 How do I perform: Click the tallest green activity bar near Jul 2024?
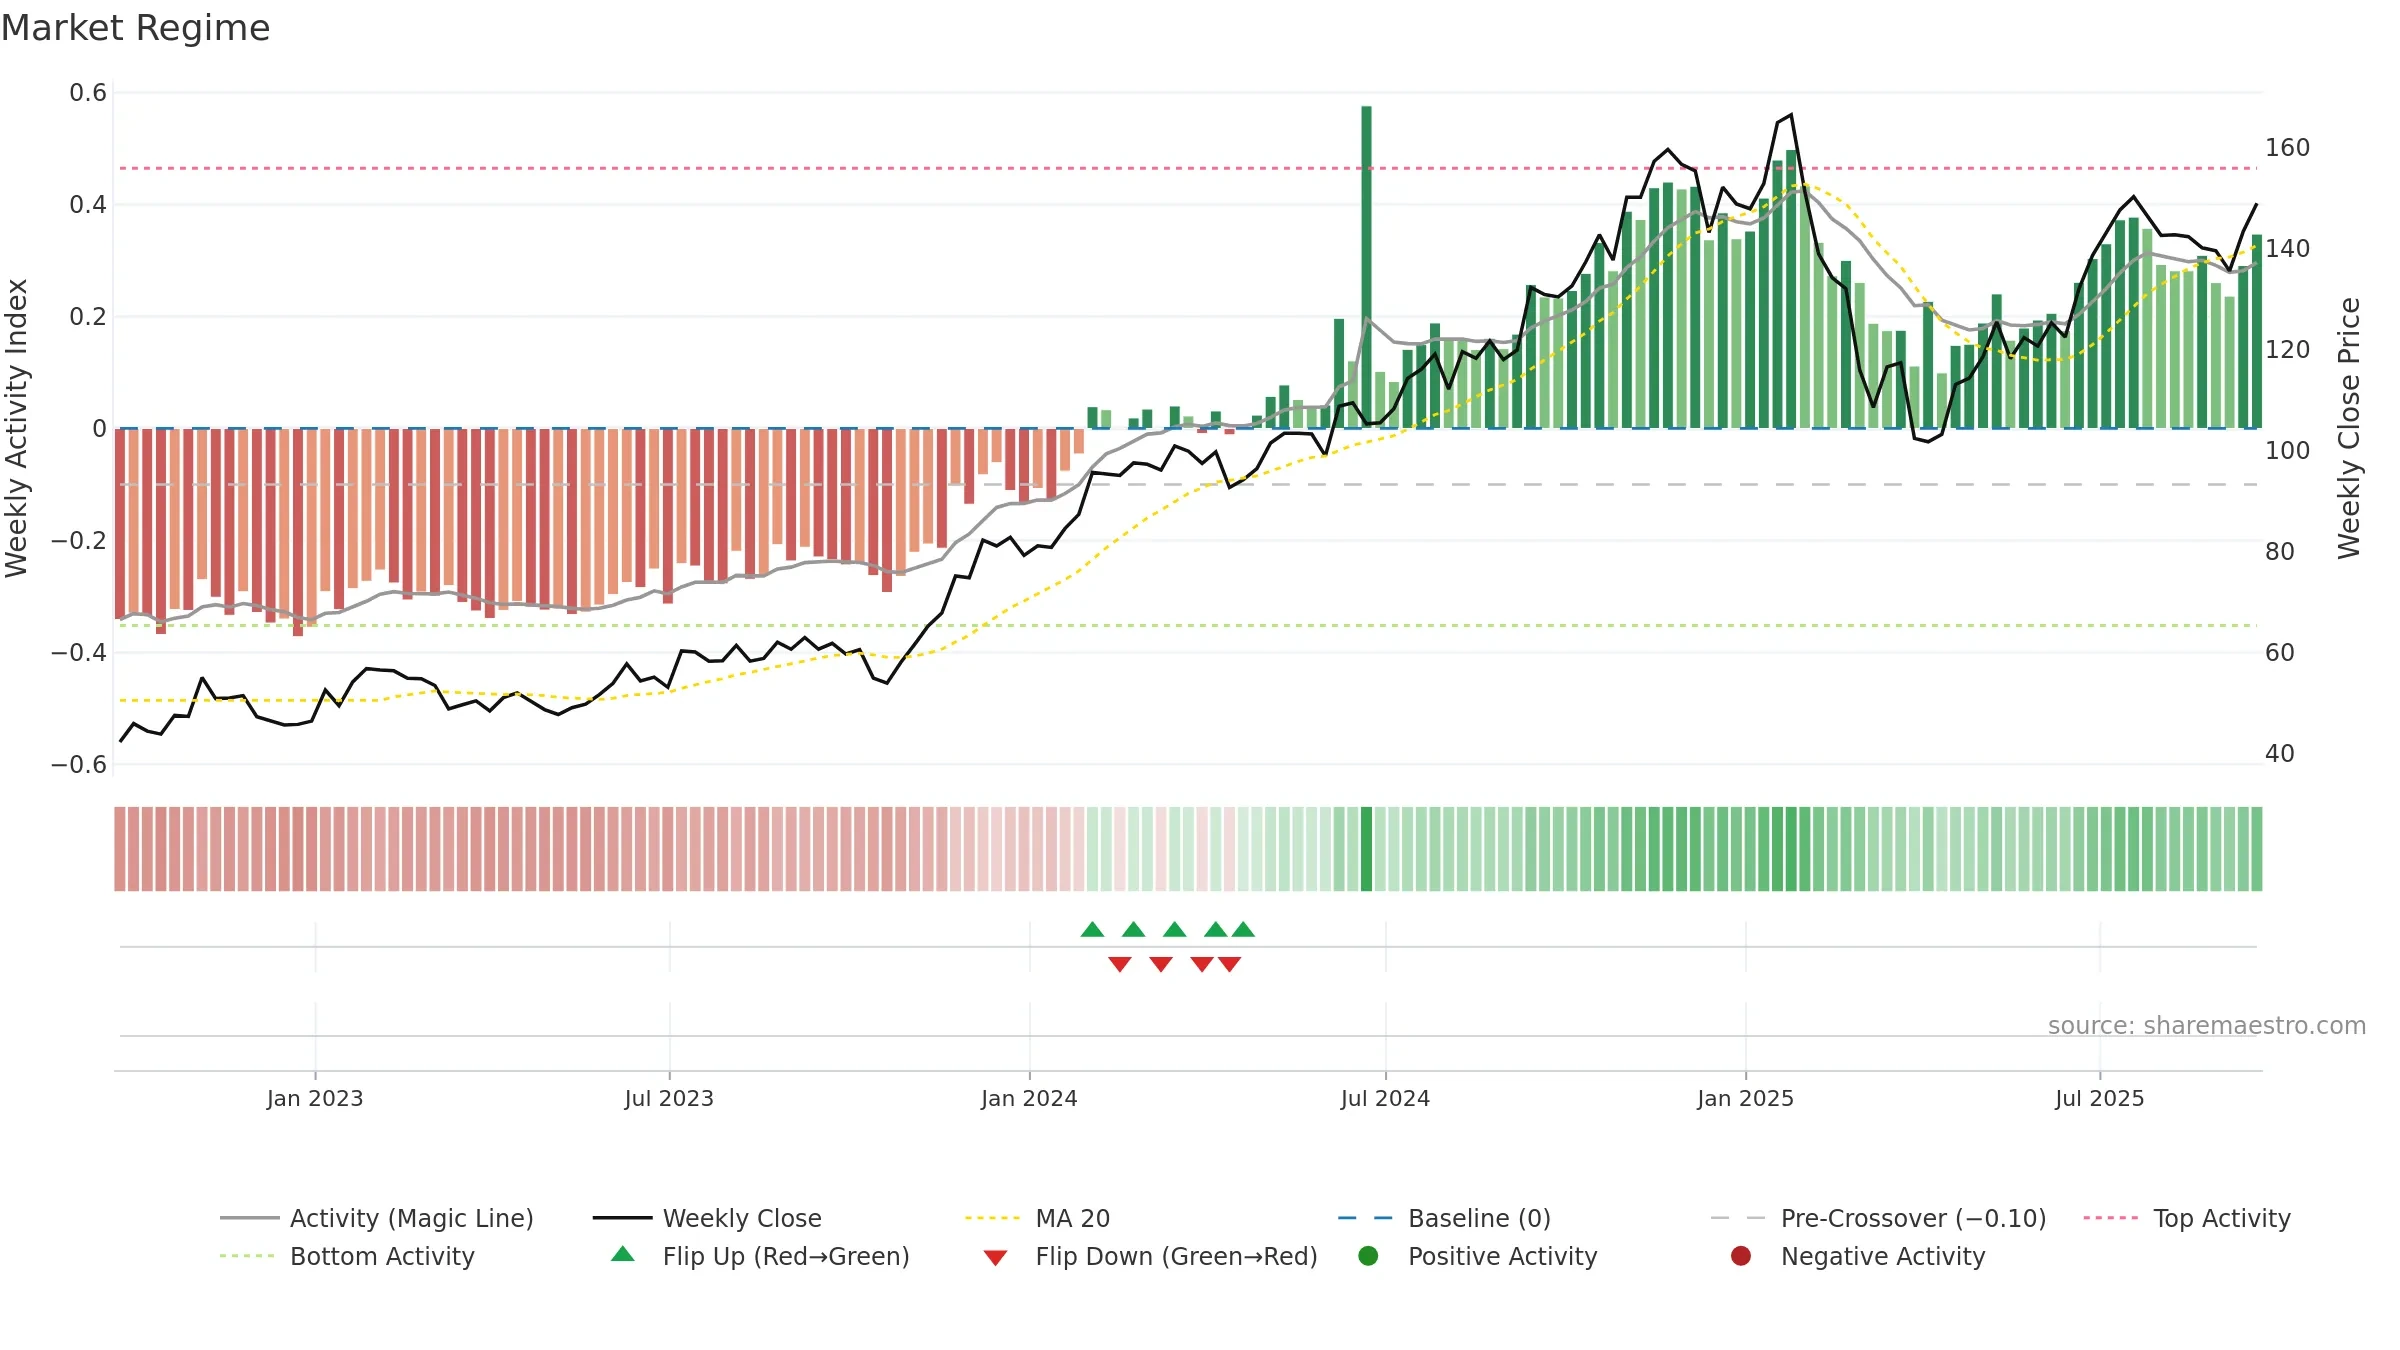tap(1366, 267)
